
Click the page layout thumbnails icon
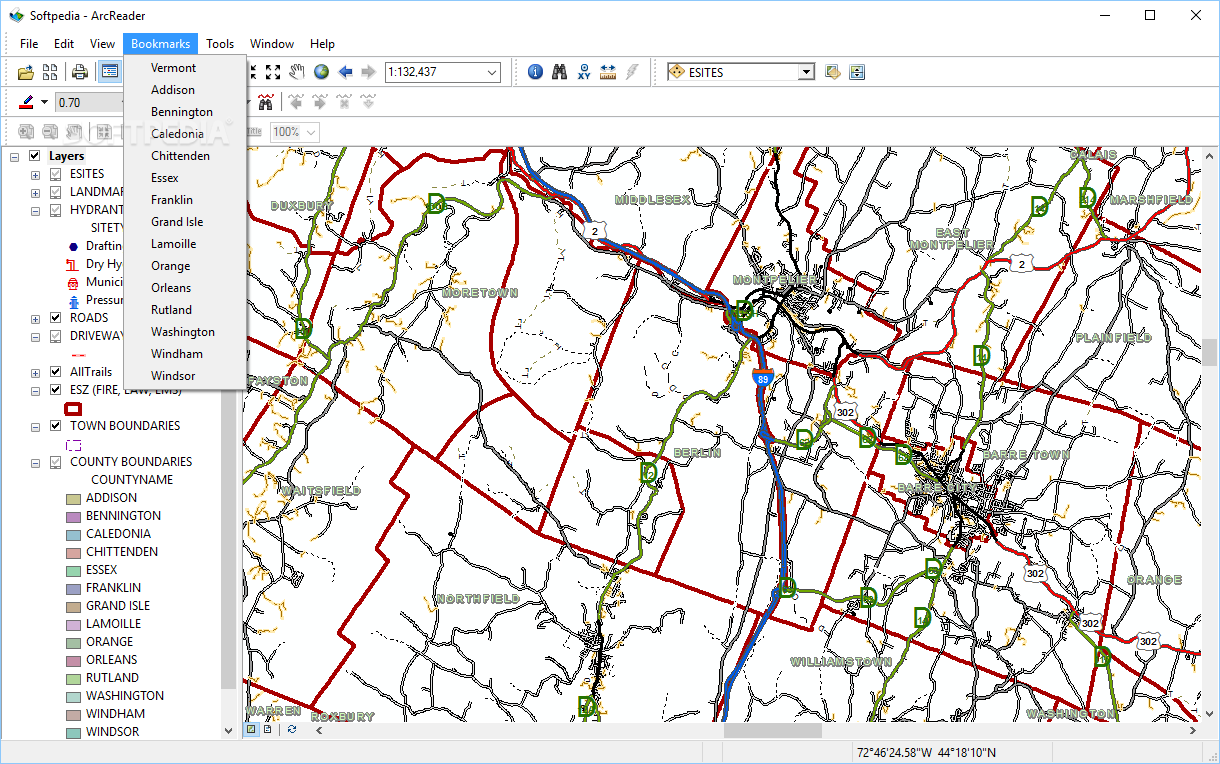coord(49,72)
